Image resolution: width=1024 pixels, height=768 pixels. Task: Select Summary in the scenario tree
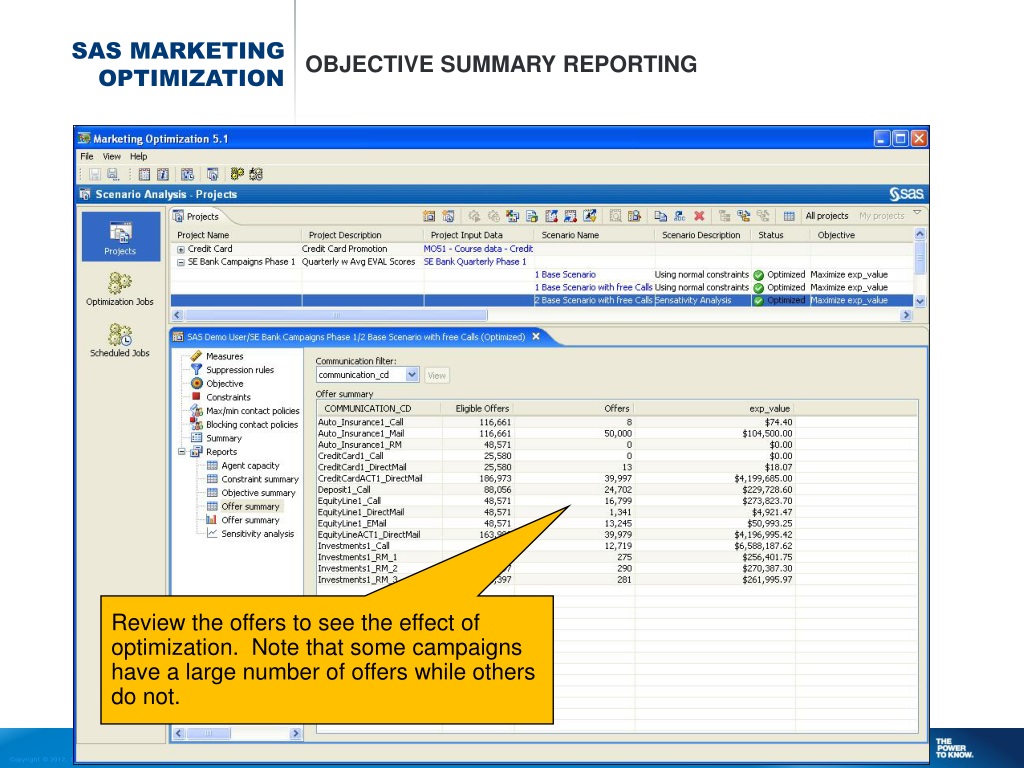pos(223,438)
